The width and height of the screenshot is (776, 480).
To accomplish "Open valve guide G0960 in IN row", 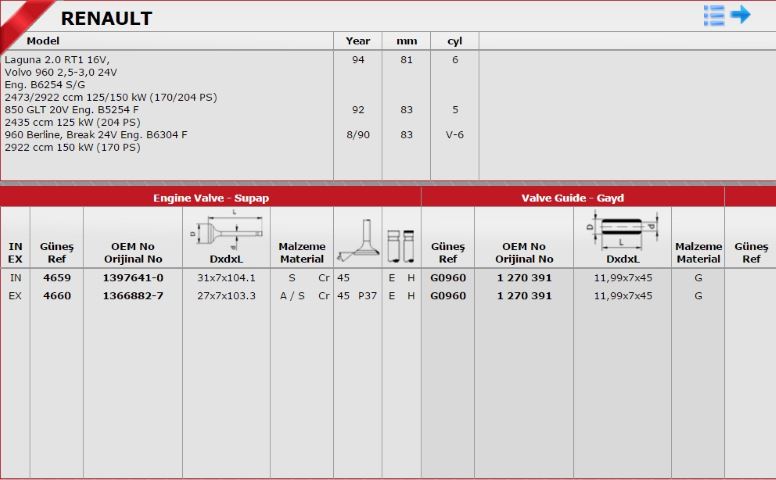I will 448,278.
